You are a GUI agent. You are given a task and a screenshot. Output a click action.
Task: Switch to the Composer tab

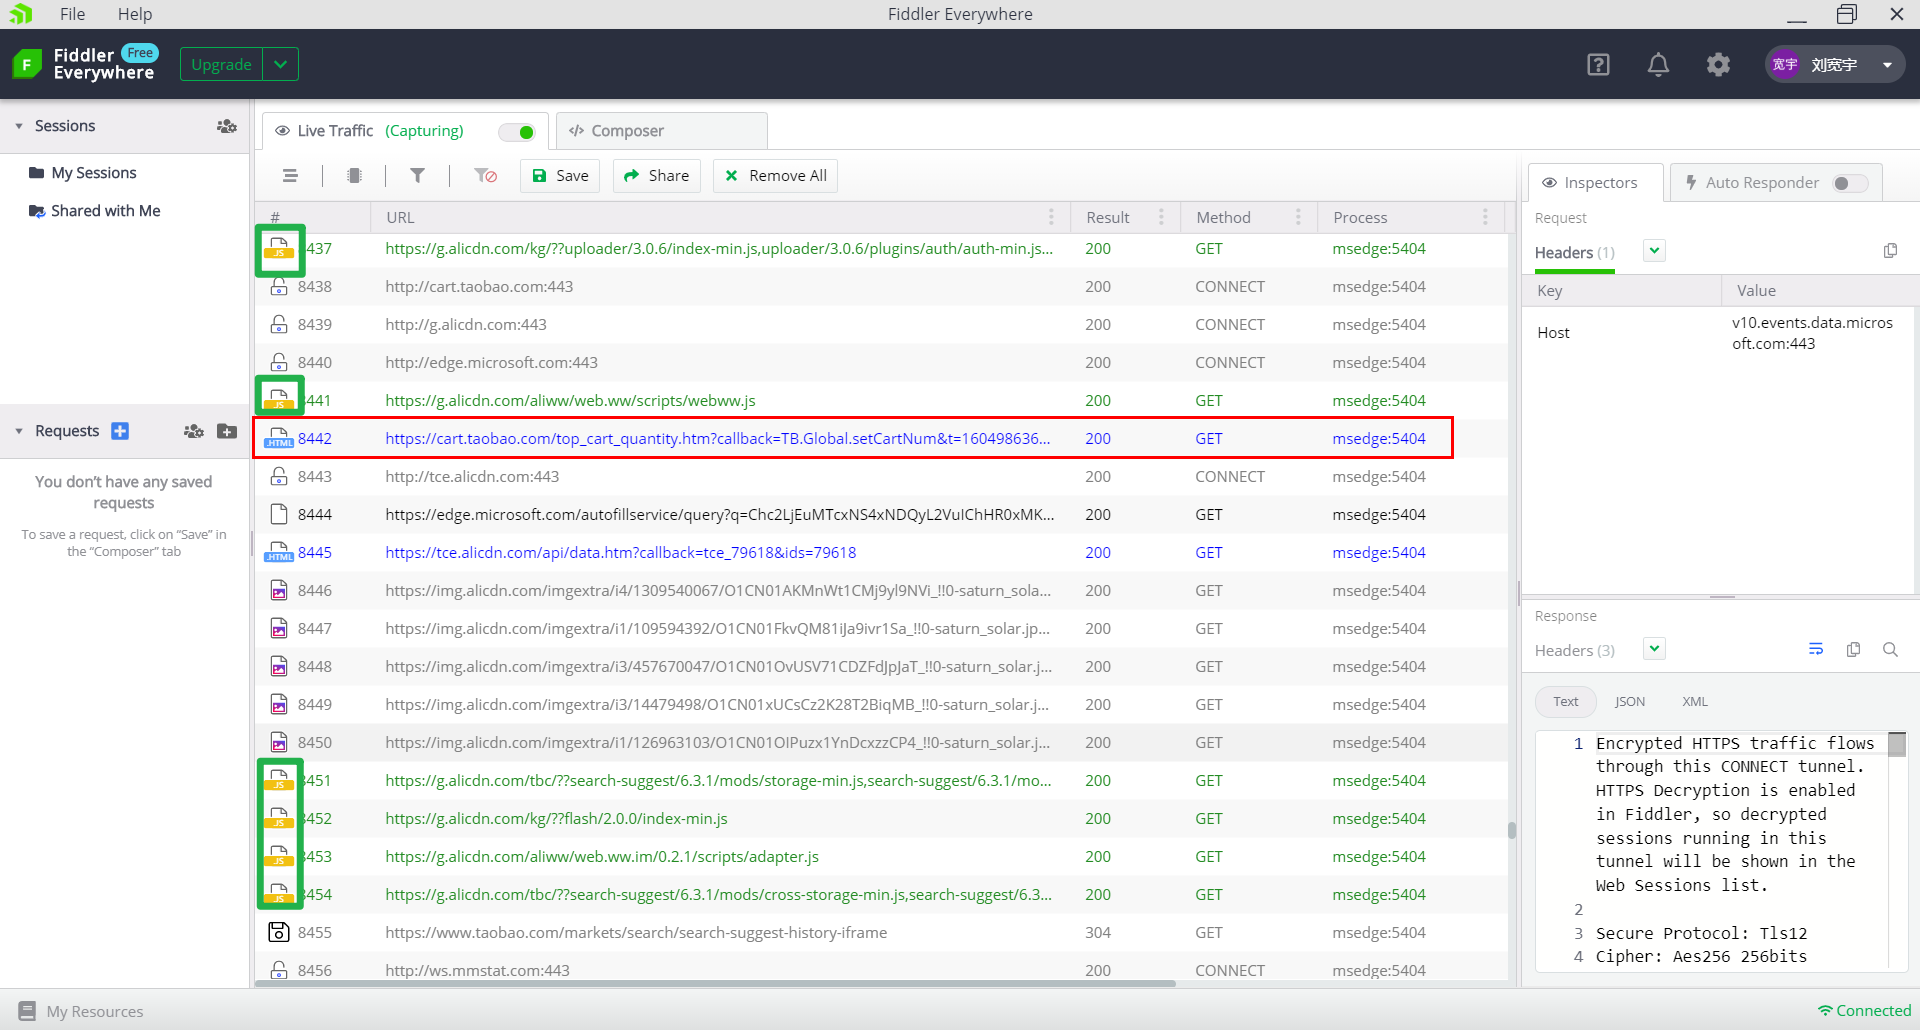click(x=661, y=131)
